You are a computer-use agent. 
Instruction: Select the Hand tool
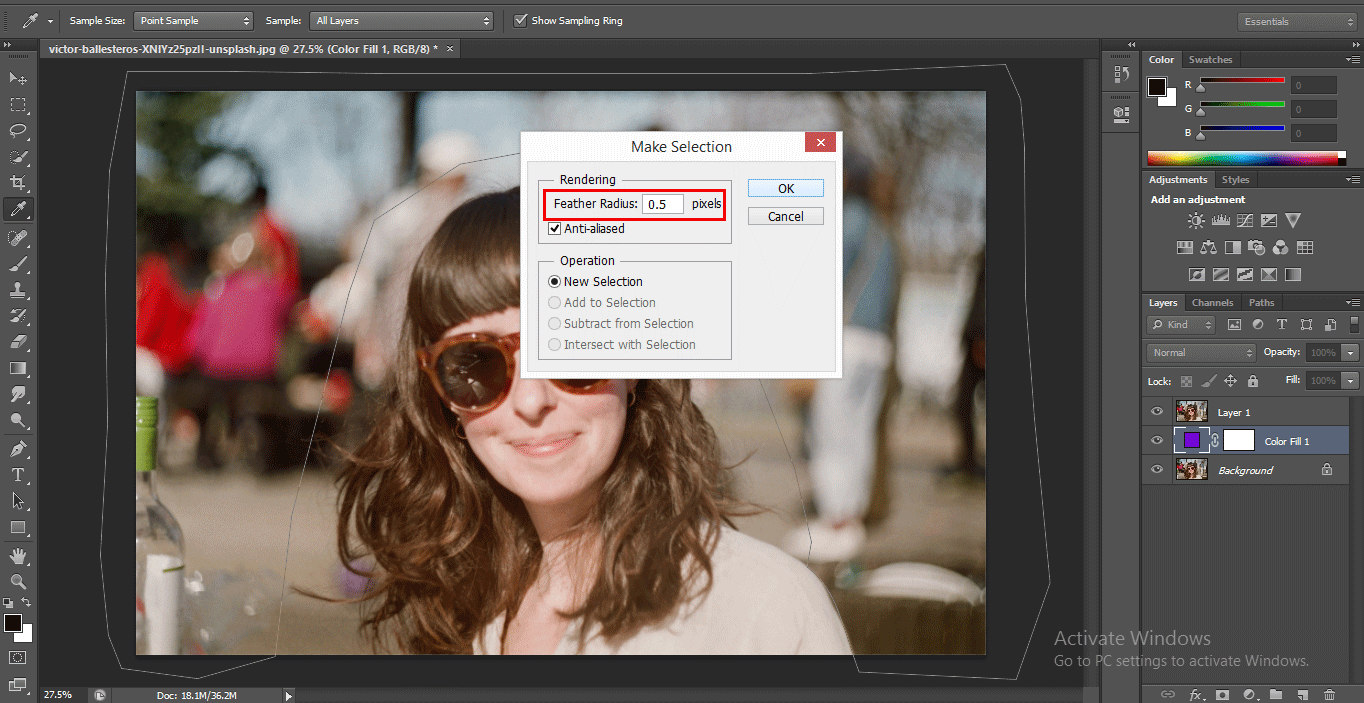[18, 555]
